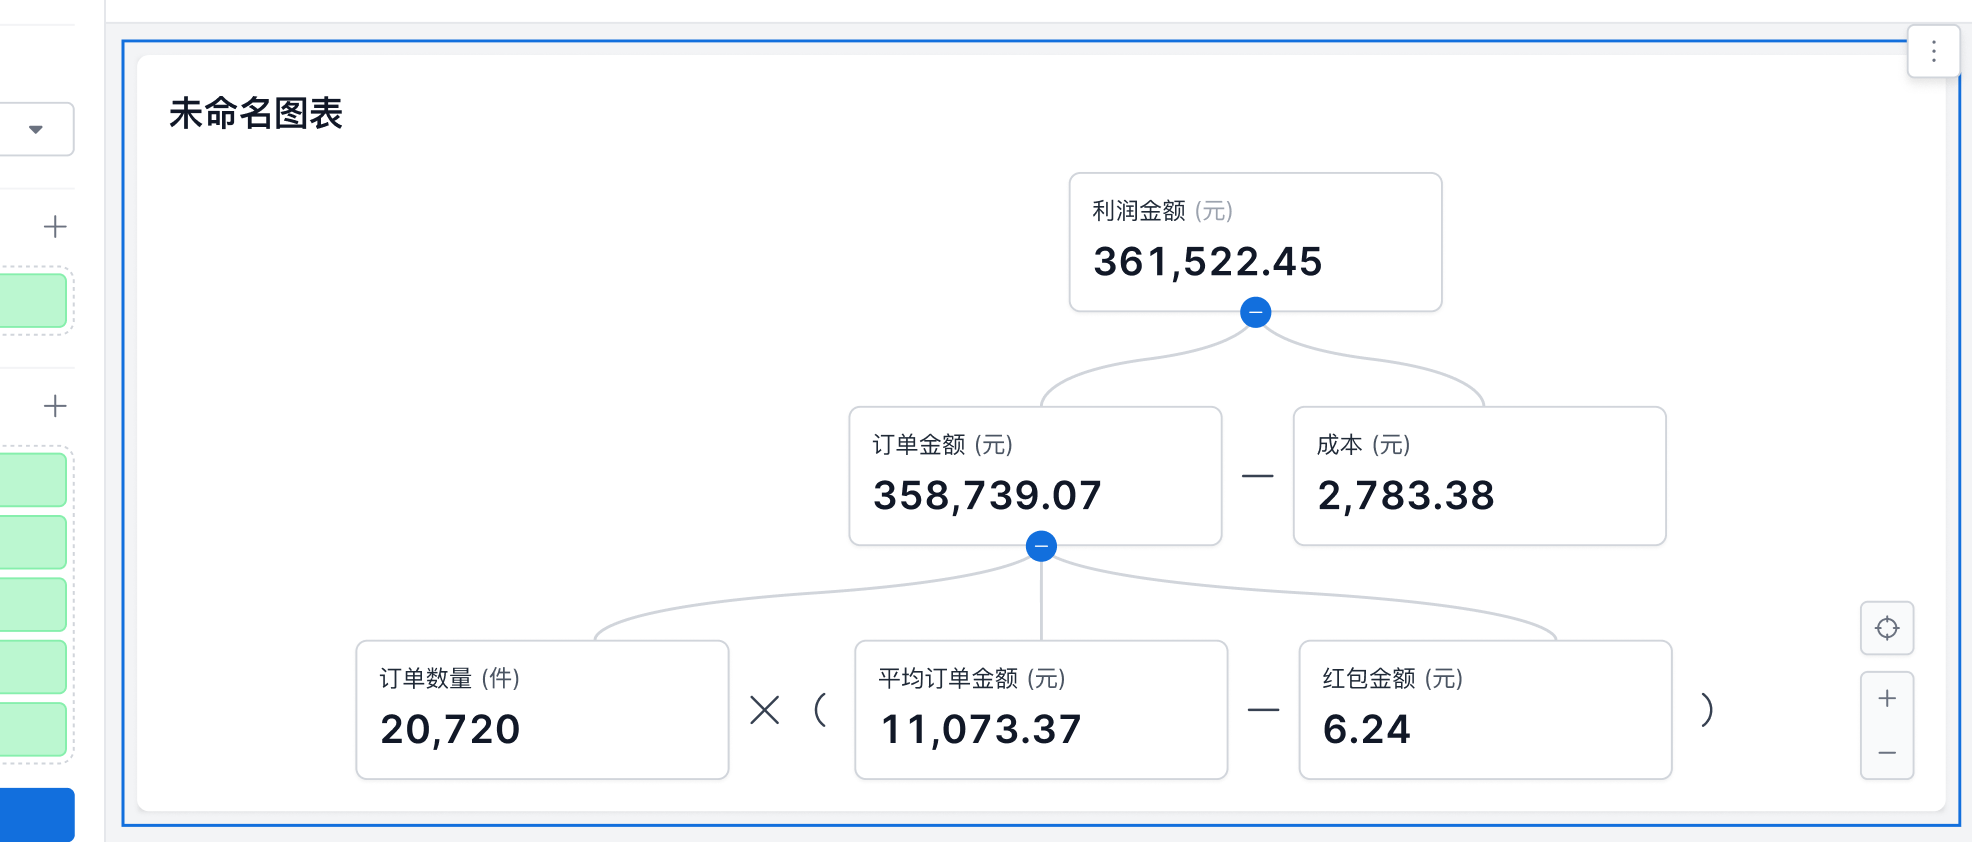The height and width of the screenshot is (842, 1972).
Task: Click the crosshair recenter view icon
Action: pos(1886,628)
